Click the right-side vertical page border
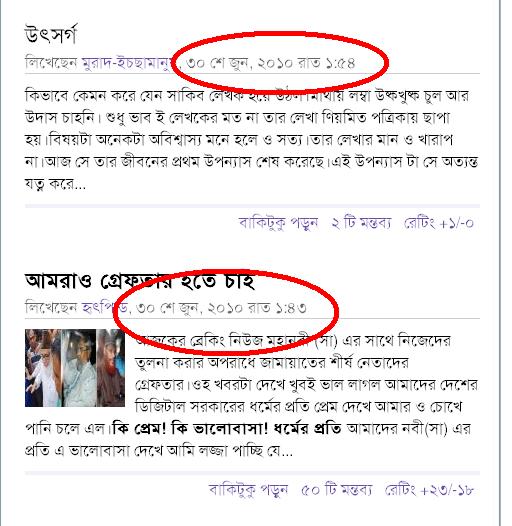The image size is (512, 526). point(500,263)
